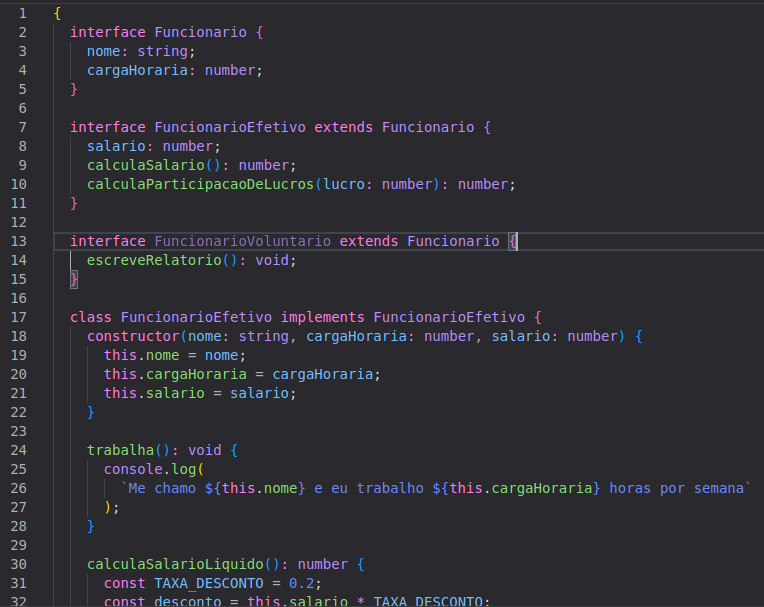Click the "constructor" keyword on line 18
The image size is (764, 607).
(133, 336)
